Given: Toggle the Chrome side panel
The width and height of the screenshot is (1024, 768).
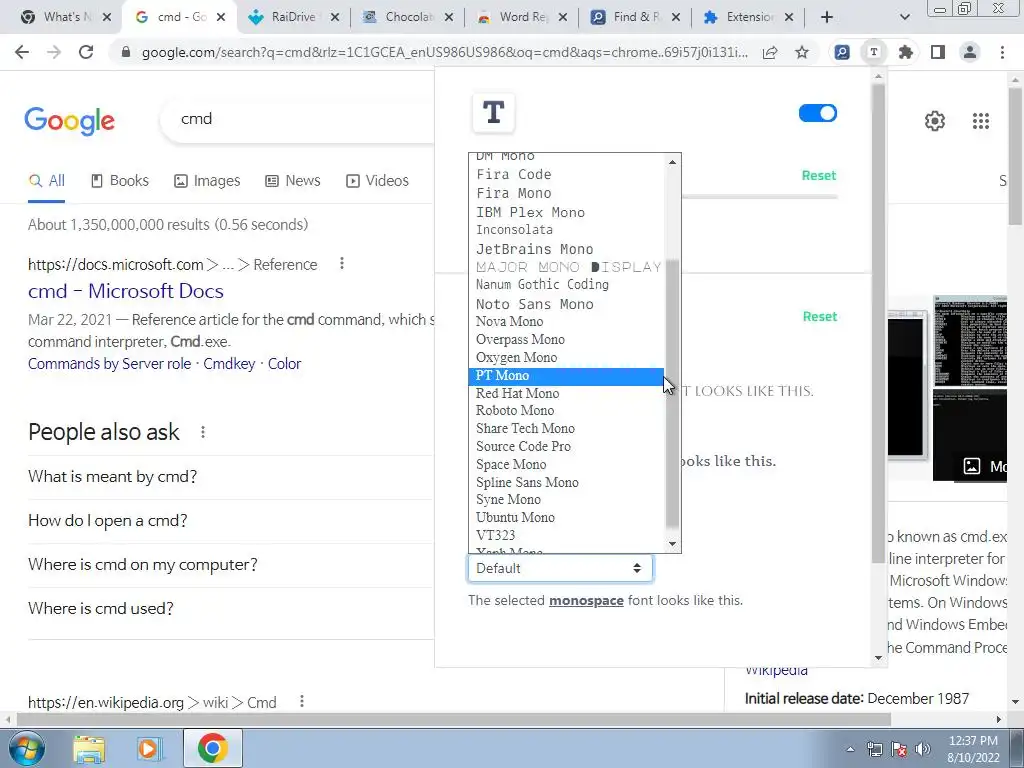Looking at the screenshot, I should [x=938, y=52].
